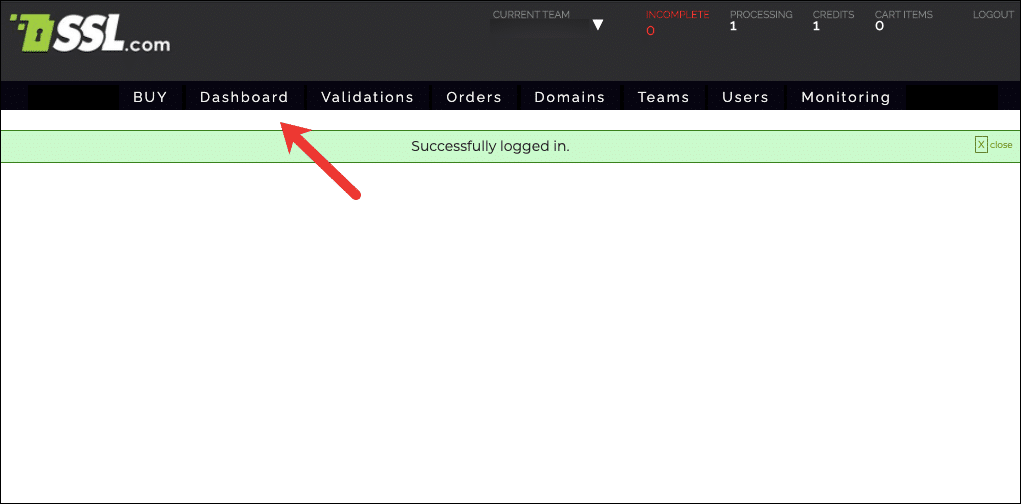Switch to the Teams page
Screen dimensions: 1021x504
(x=663, y=97)
